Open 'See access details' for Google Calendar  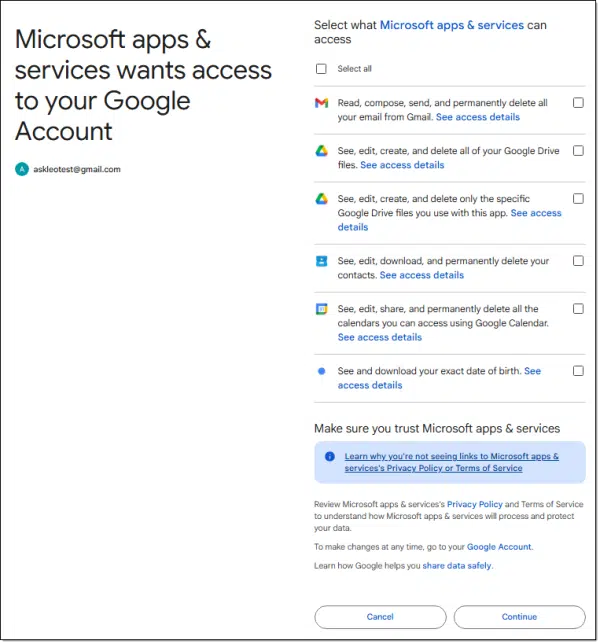(379, 337)
